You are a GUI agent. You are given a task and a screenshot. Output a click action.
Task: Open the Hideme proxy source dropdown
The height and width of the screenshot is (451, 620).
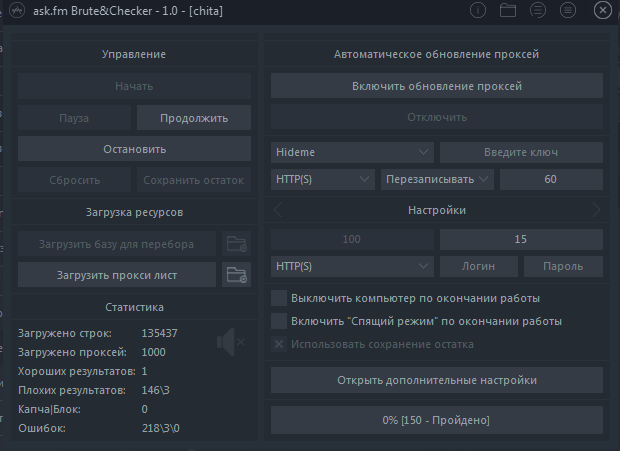pyautogui.click(x=352, y=152)
